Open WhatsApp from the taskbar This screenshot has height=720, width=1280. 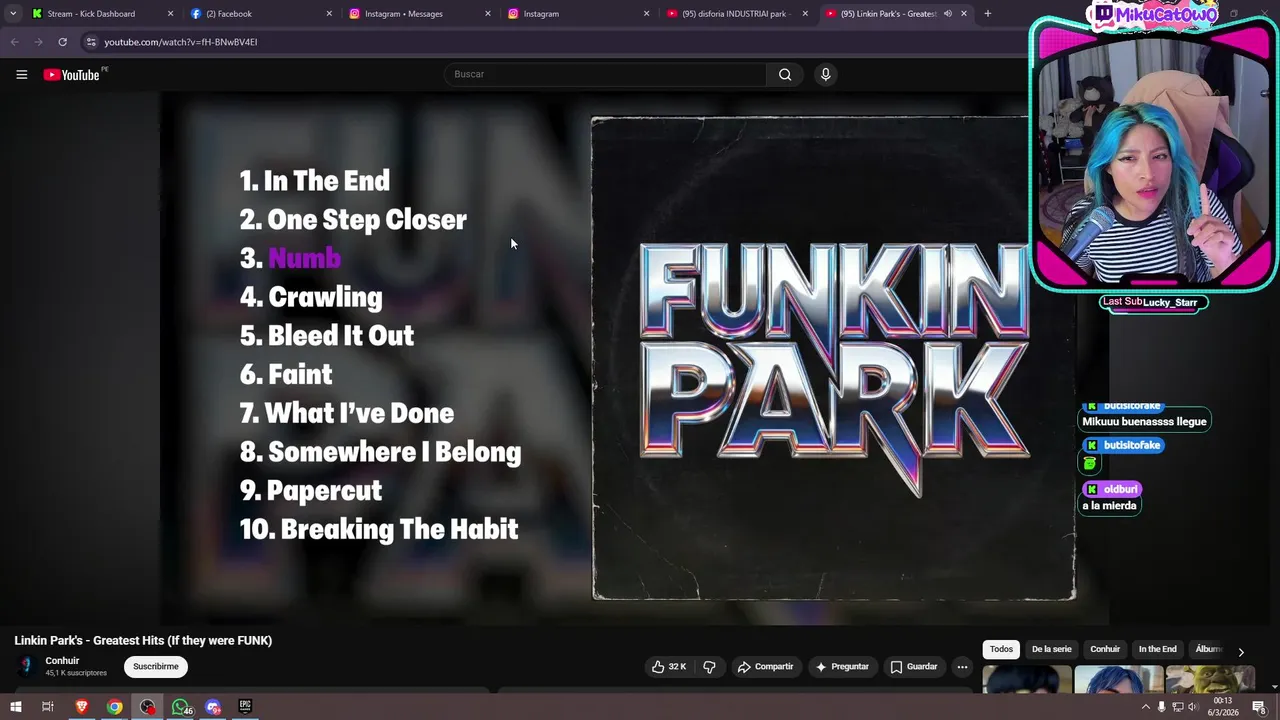pos(181,707)
